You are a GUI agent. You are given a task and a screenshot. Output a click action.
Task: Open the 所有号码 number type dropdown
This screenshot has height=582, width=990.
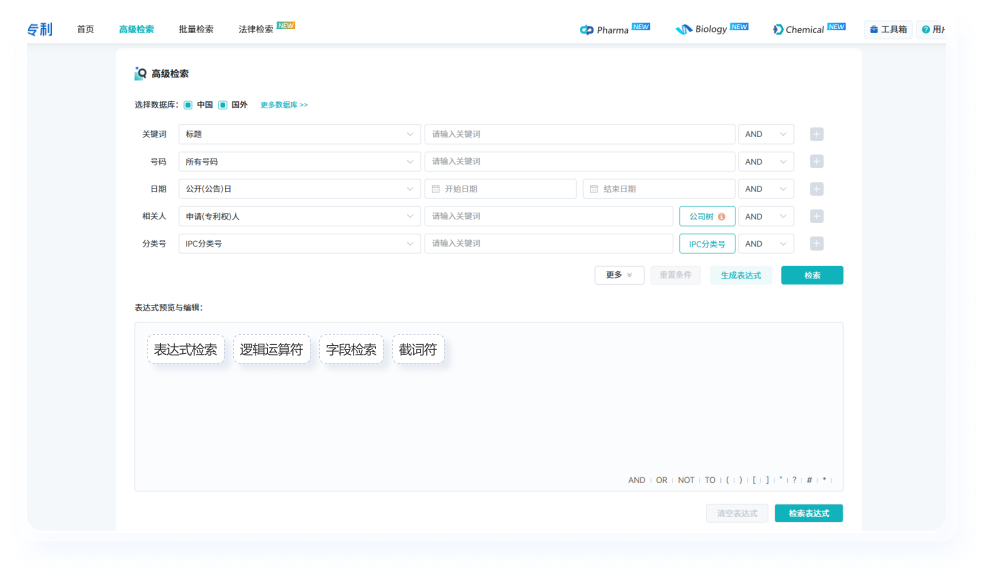(299, 162)
